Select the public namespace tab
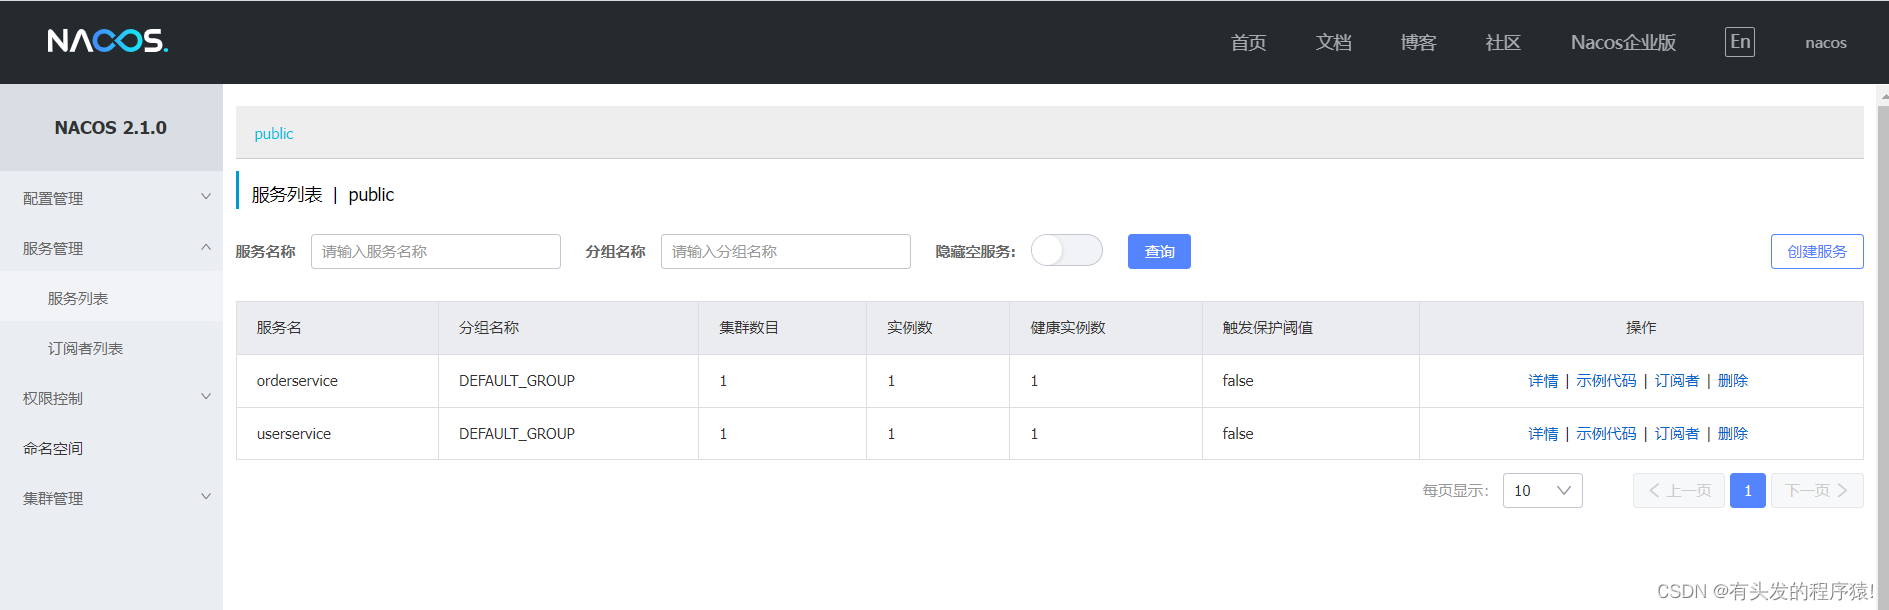This screenshot has width=1889, height=610. tap(273, 134)
